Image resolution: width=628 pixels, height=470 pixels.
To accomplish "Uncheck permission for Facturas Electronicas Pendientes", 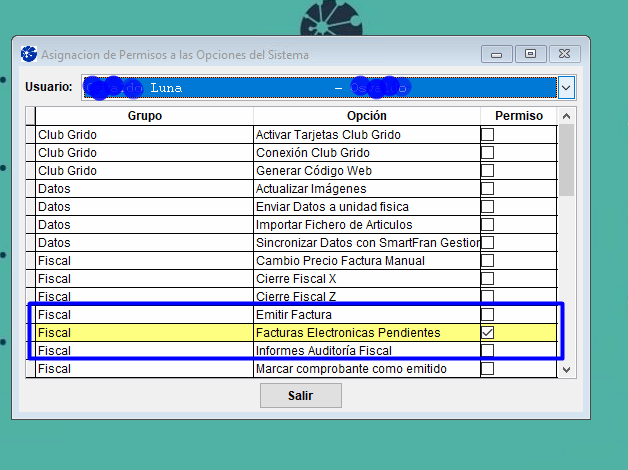I will (x=488, y=332).
